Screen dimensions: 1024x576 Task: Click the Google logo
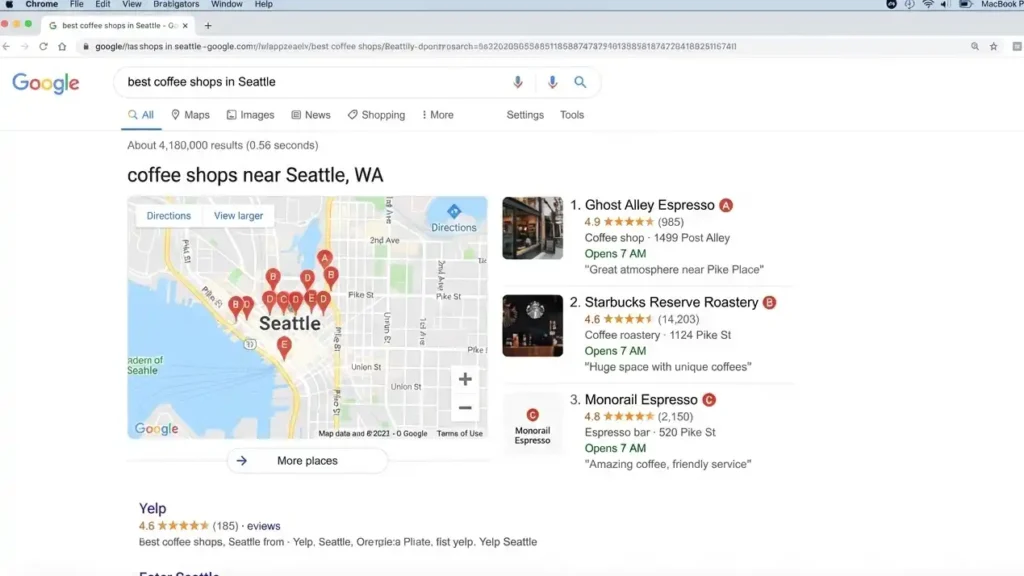tap(46, 83)
